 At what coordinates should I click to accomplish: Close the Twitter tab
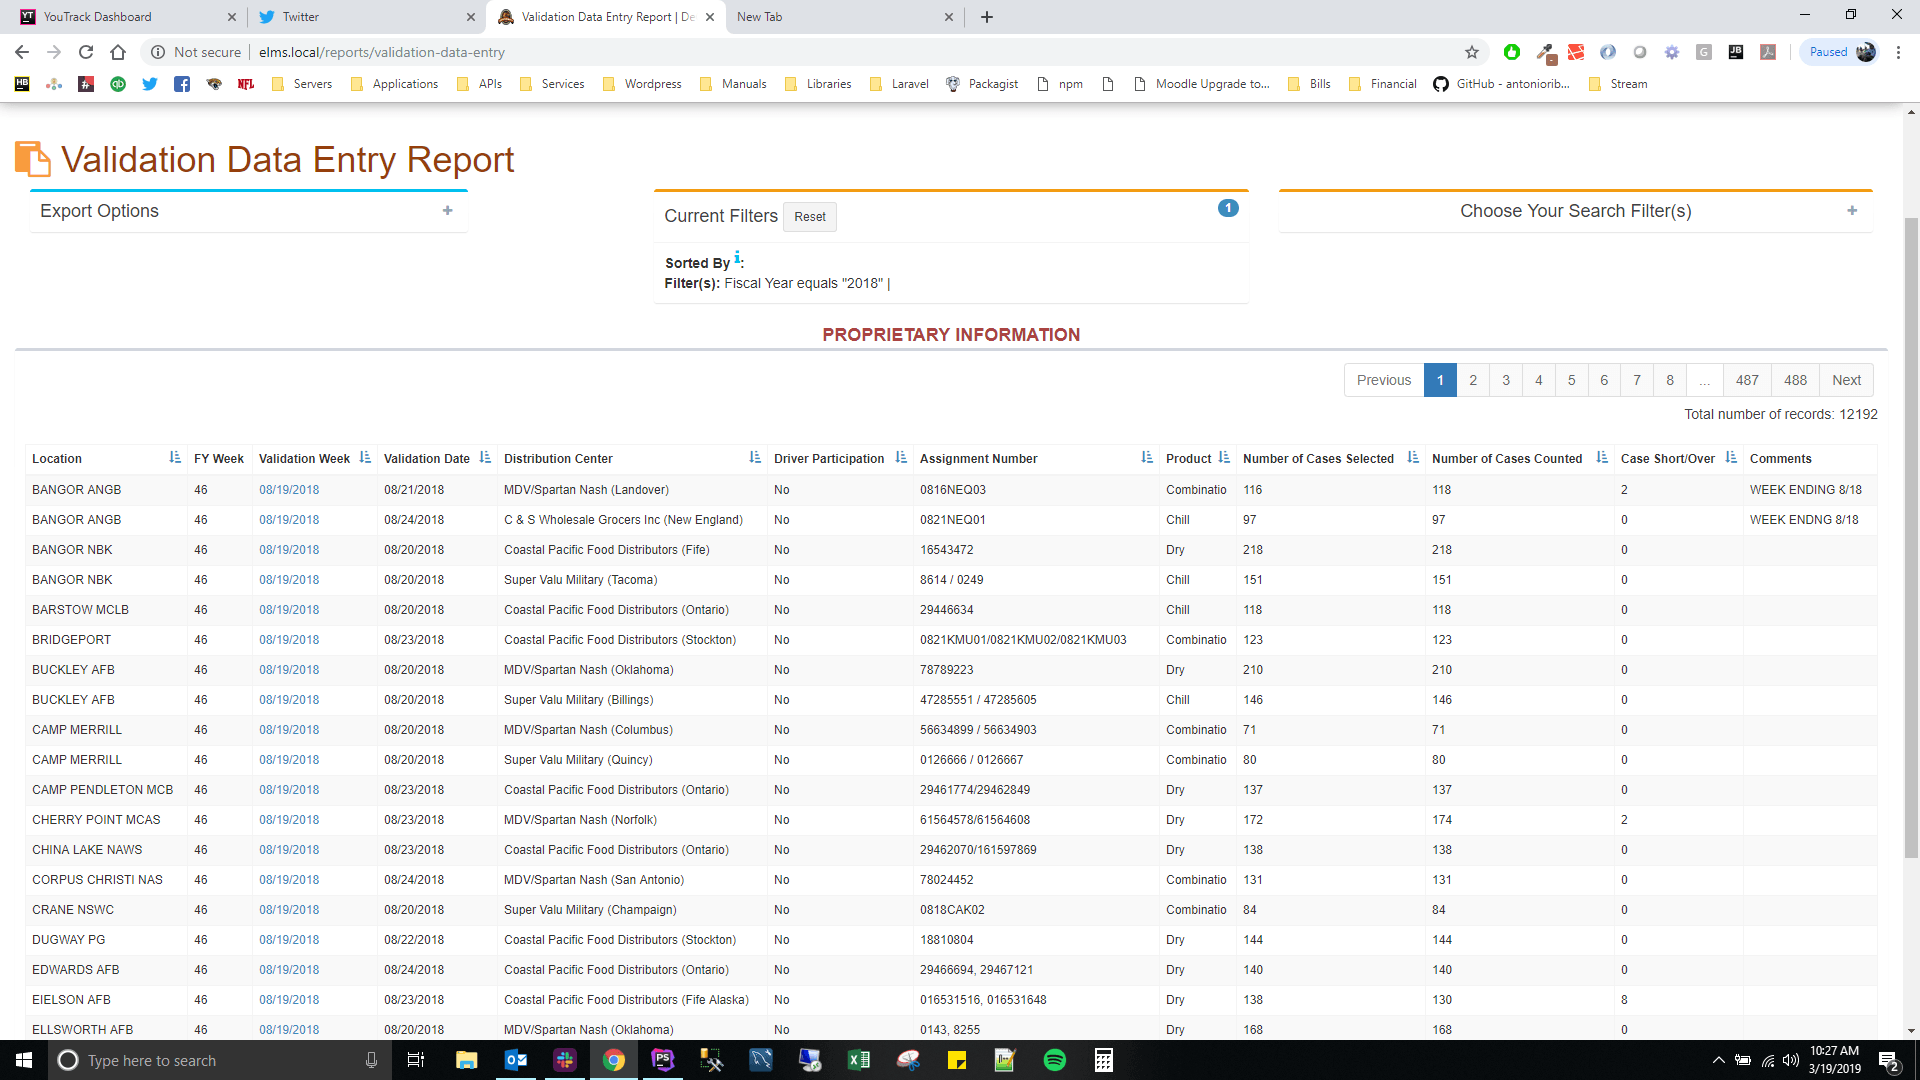click(471, 17)
